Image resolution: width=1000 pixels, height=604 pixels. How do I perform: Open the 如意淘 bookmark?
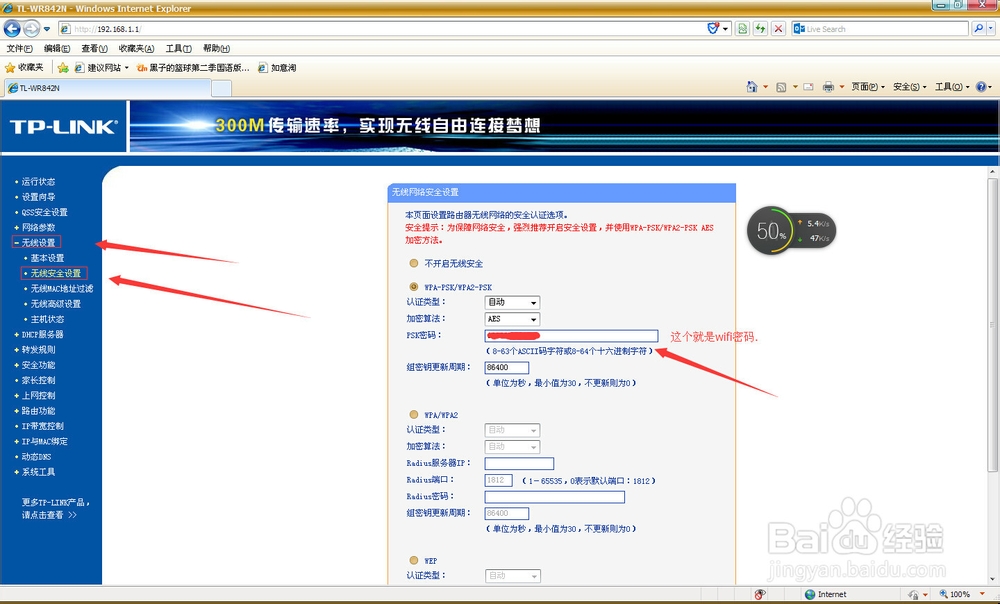pos(277,68)
